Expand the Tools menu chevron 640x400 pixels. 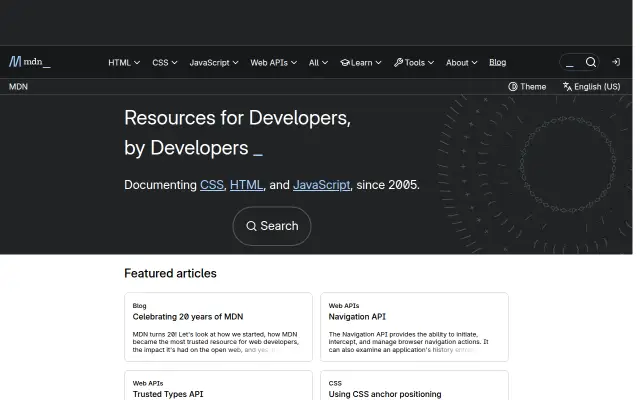[x=431, y=62]
